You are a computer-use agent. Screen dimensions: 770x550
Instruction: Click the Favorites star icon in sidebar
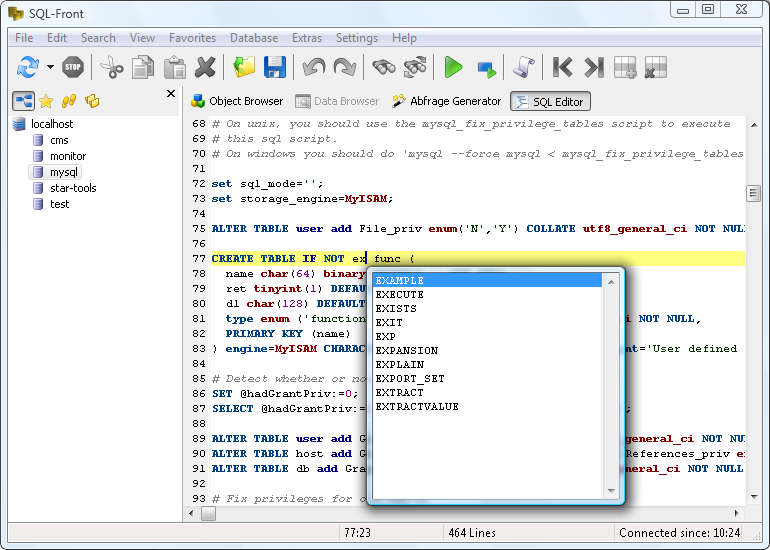point(46,101)
